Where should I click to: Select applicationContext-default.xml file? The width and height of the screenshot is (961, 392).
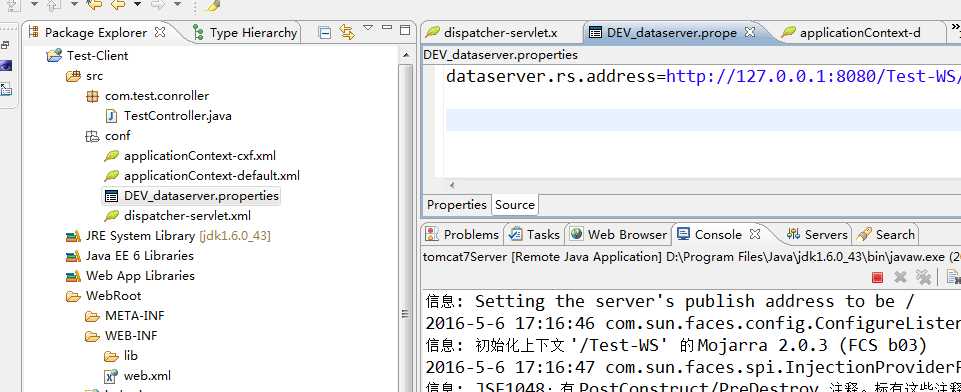(x=202, y=176)
